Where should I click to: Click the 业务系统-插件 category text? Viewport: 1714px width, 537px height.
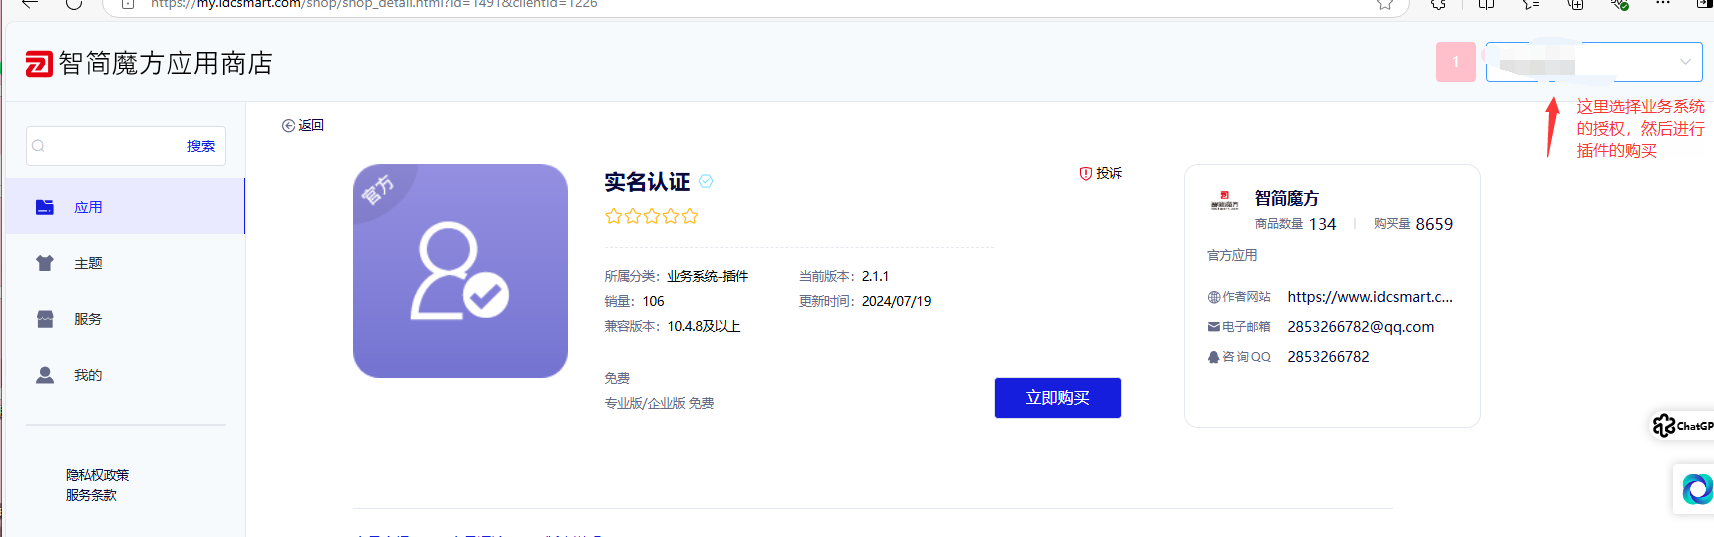click(x=708, y=277)
